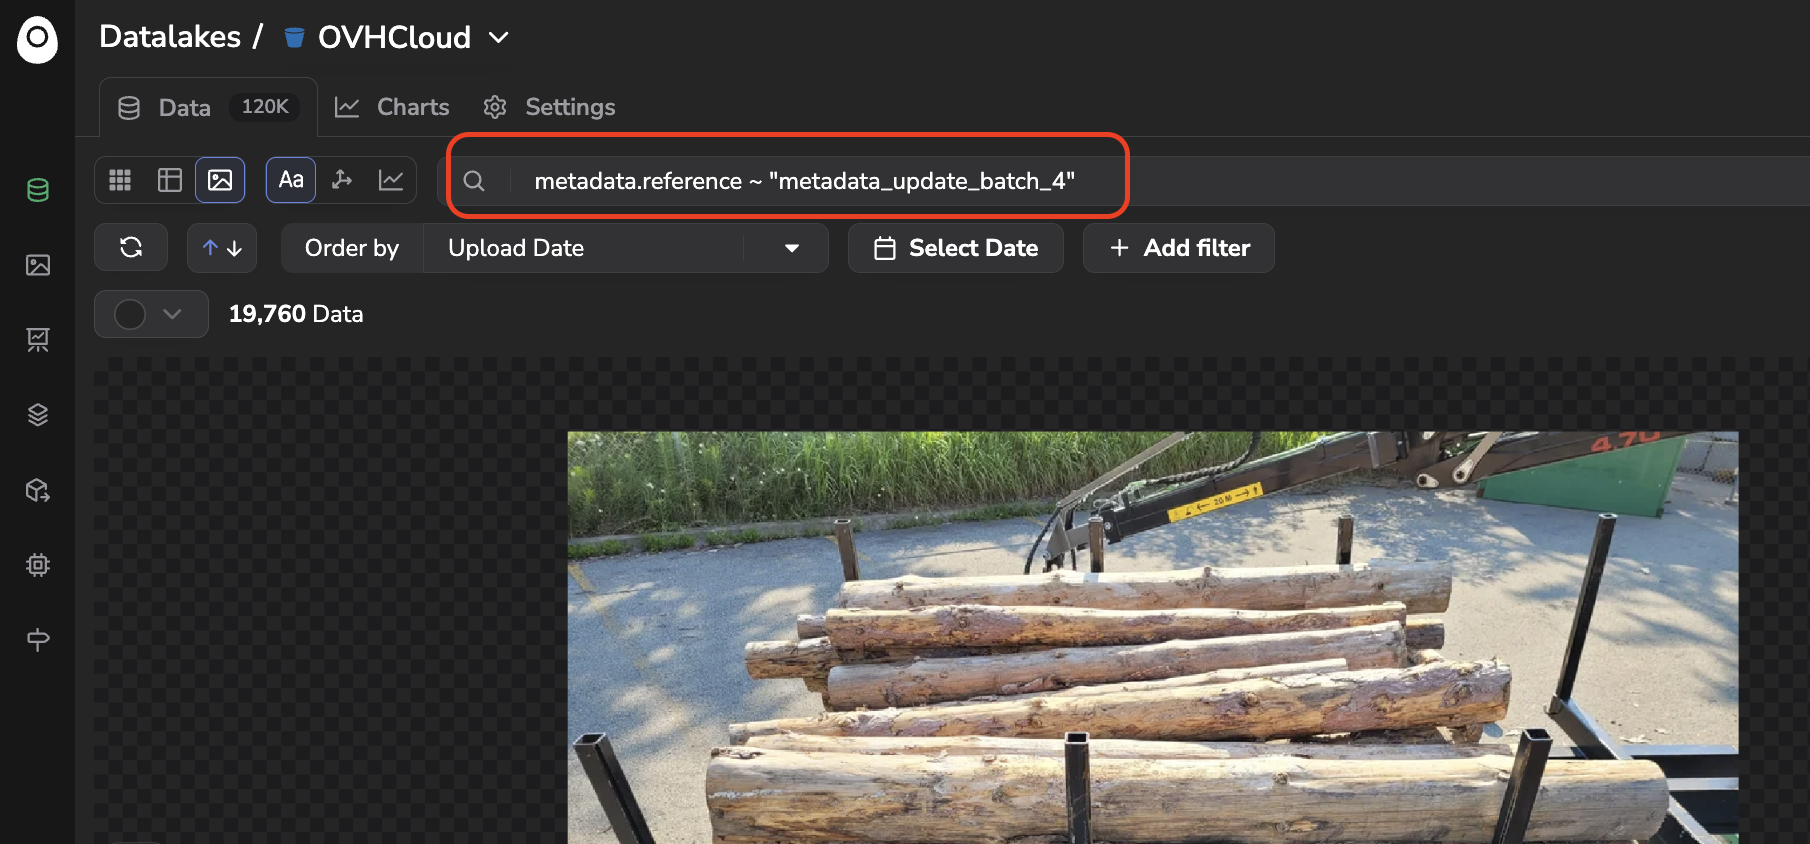Click the Add filter button
The image size is (1810, 844).
pos(1179,248)
